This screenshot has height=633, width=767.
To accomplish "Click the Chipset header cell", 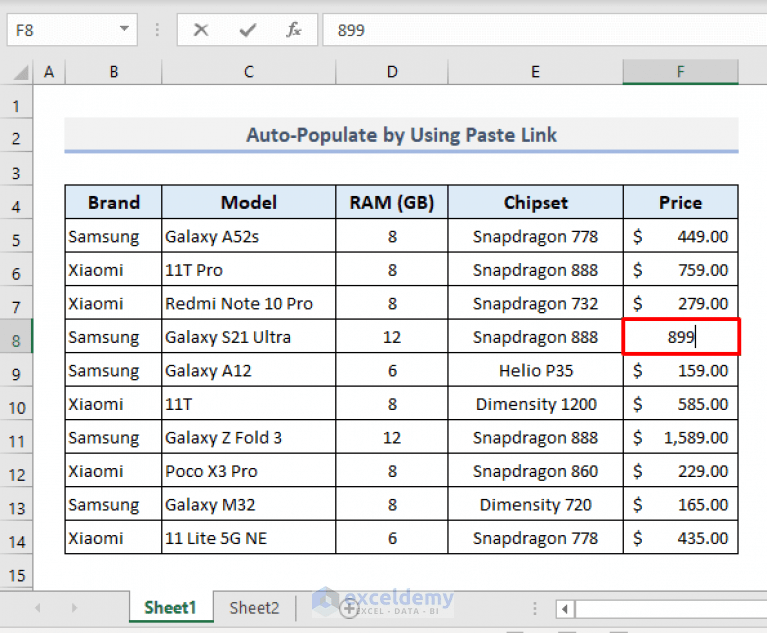I will (536, 202).
